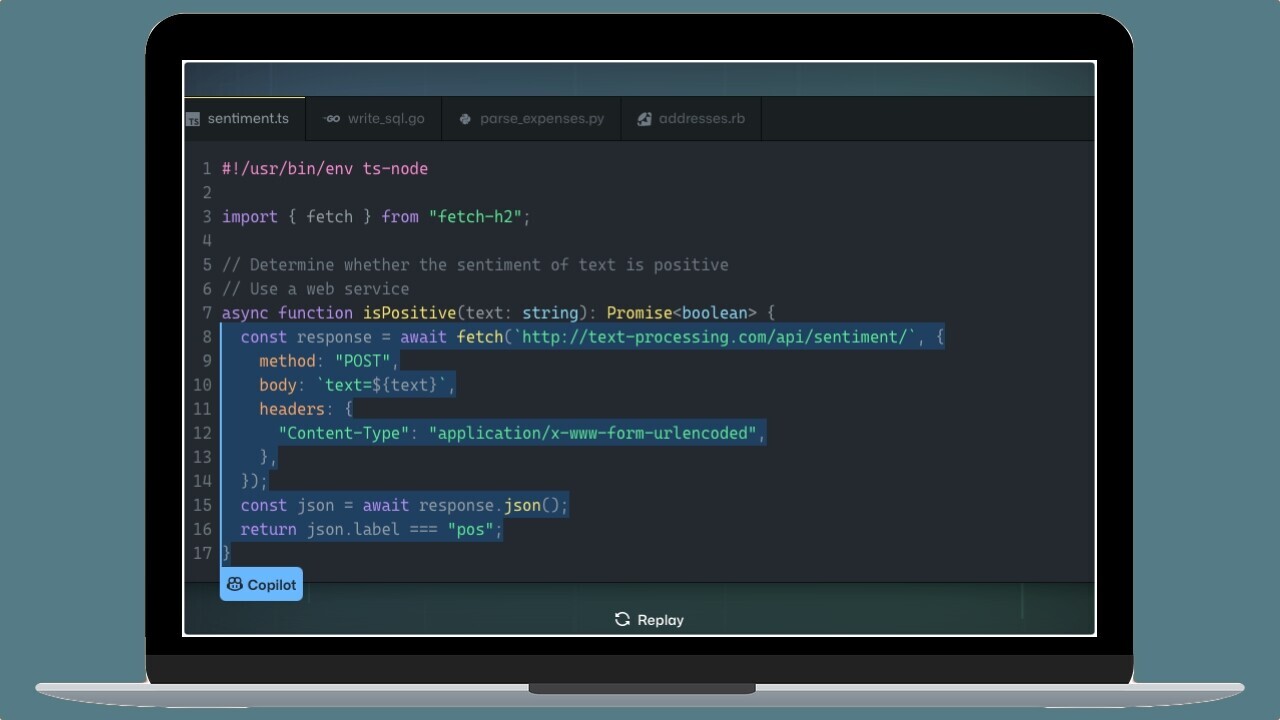Click the circular Replay arrow icon

620,620
